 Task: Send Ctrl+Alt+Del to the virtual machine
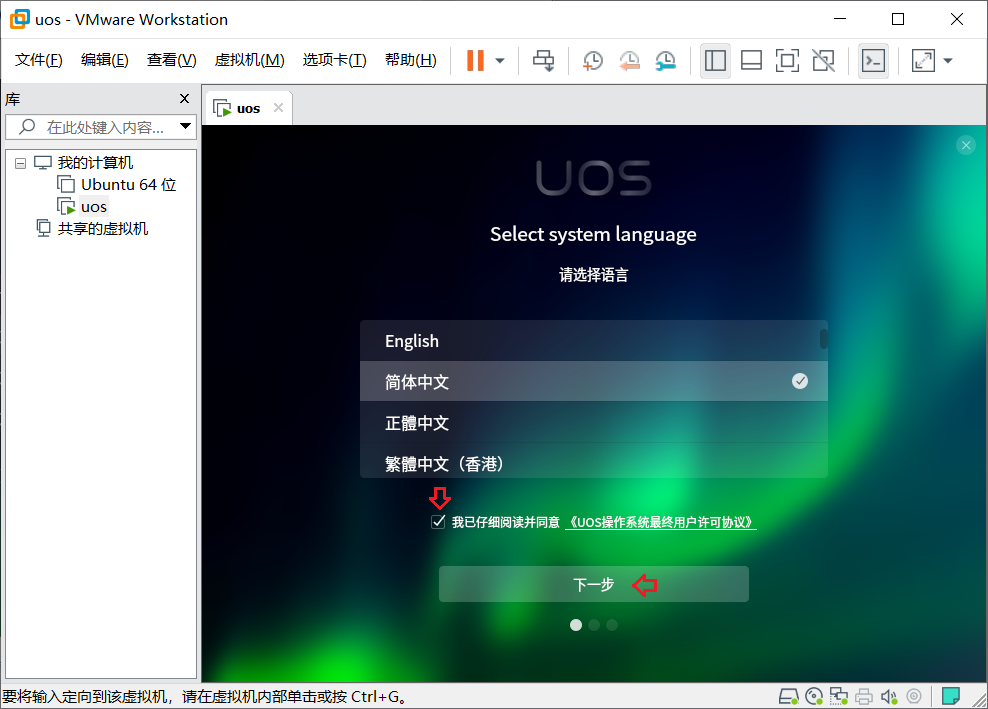tap(543, 60)
